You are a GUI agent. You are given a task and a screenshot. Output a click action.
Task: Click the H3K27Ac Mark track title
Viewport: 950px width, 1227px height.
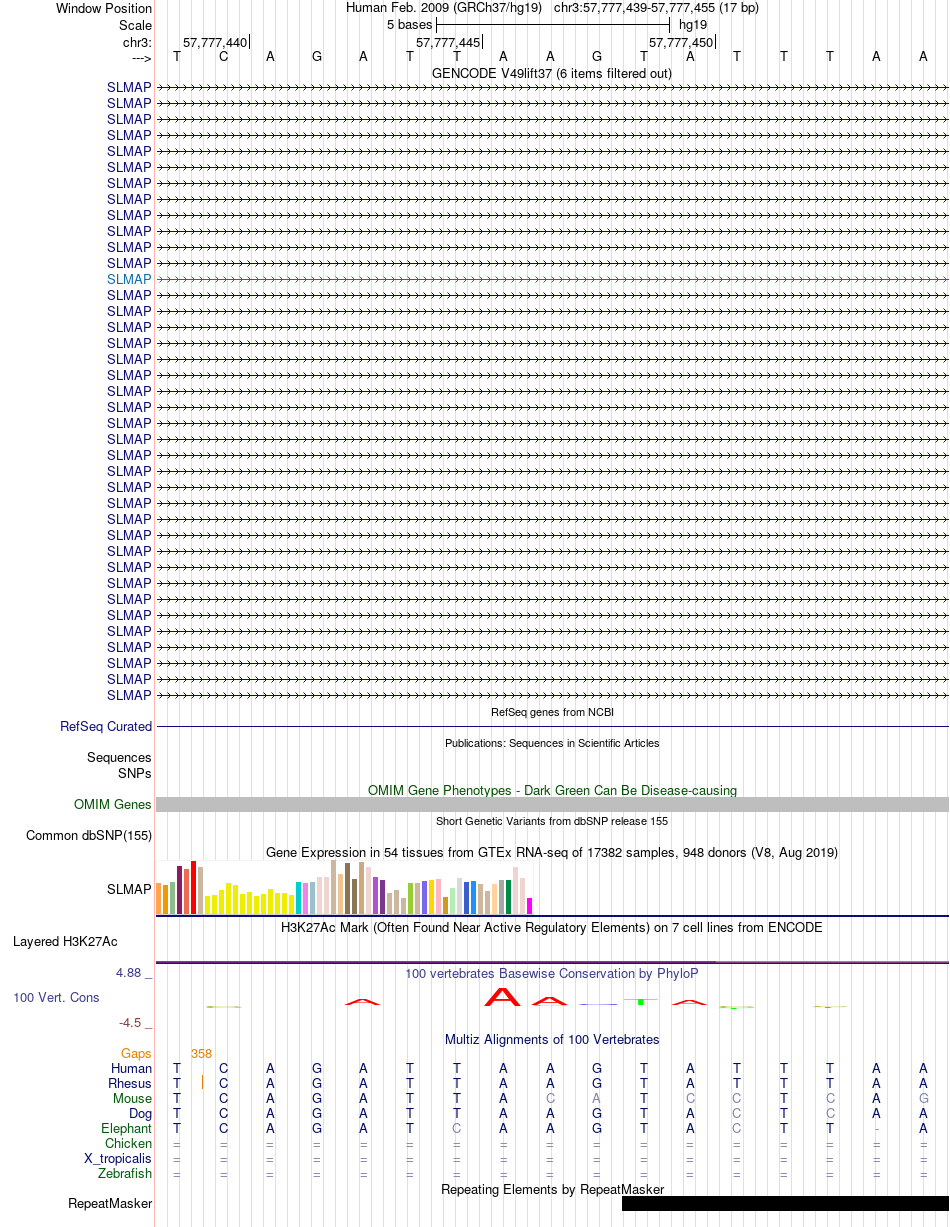[552, 928]
